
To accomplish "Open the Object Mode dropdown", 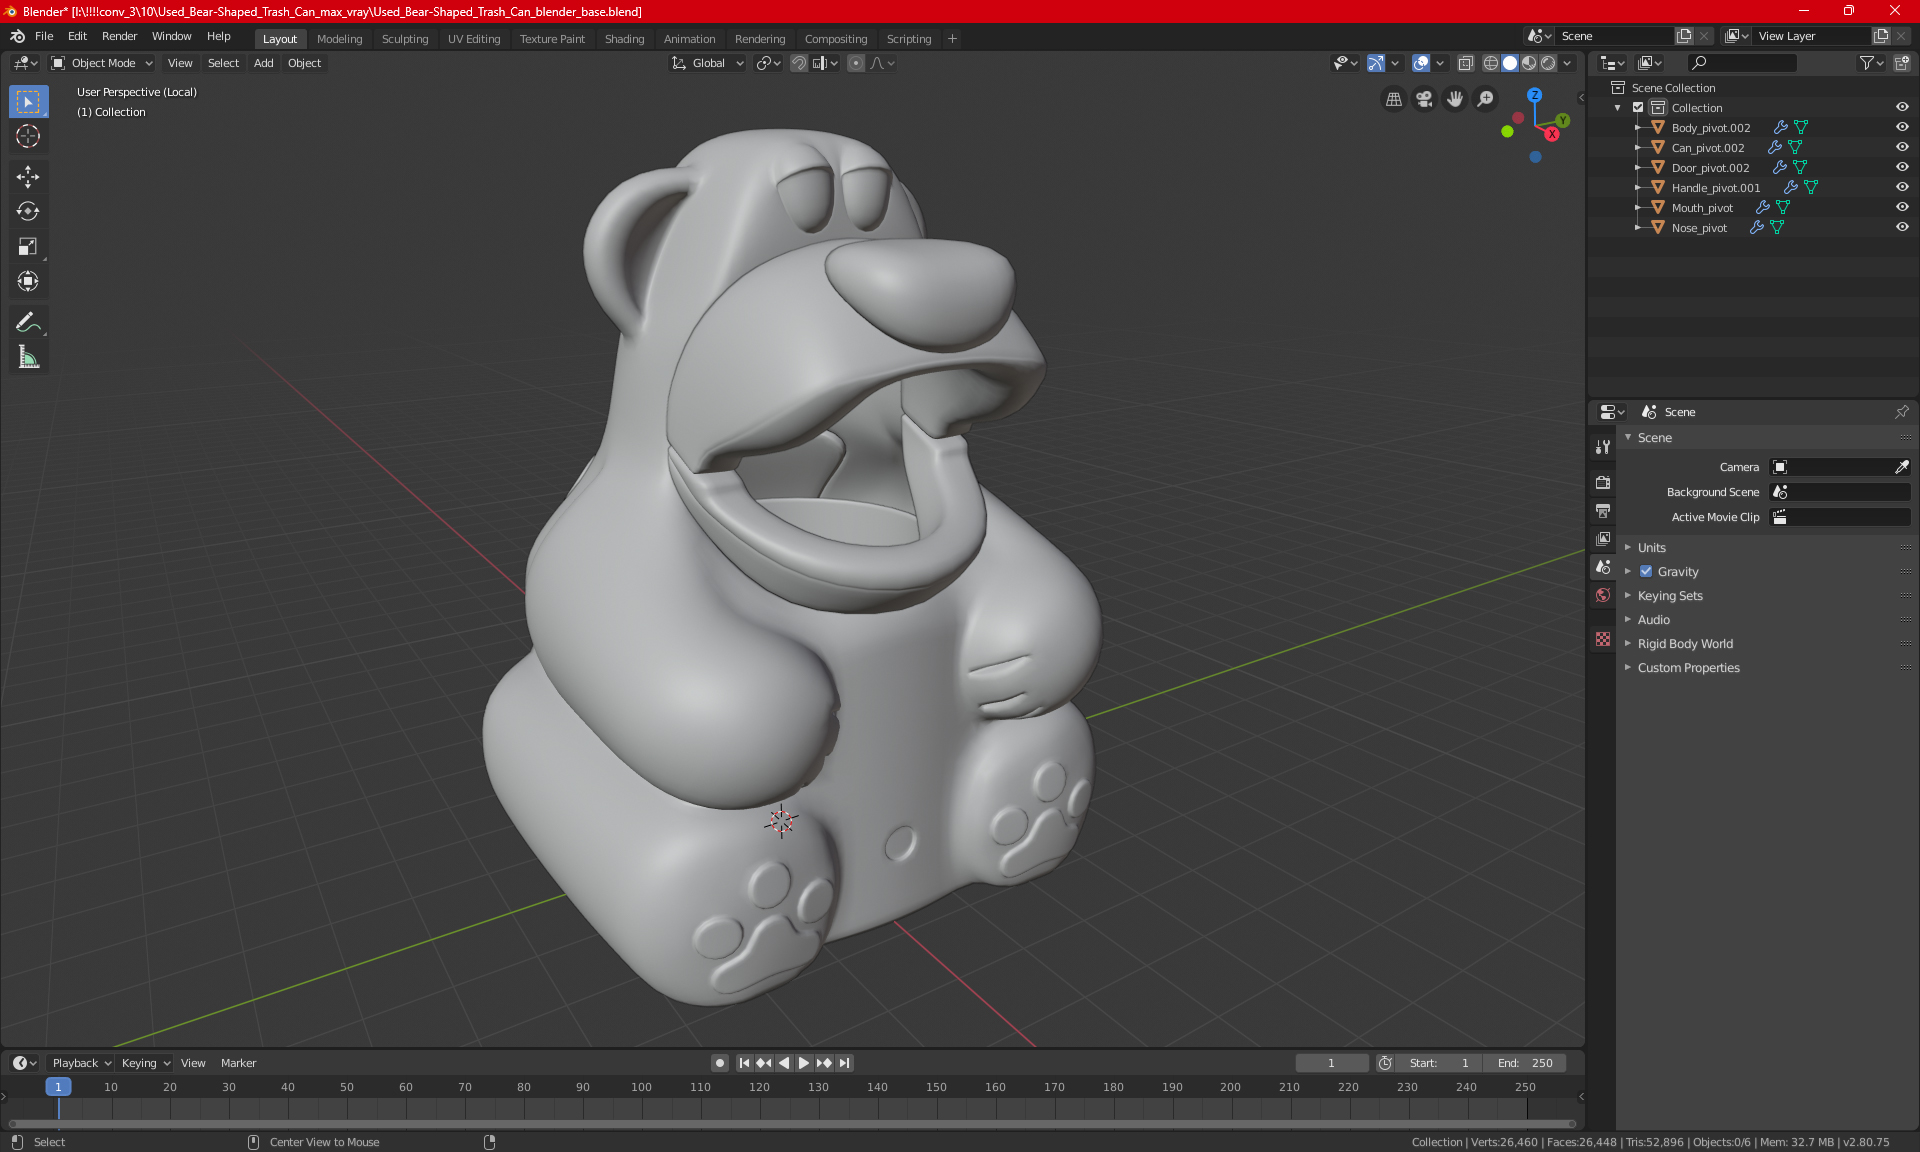I will click(x=102, y=63).
